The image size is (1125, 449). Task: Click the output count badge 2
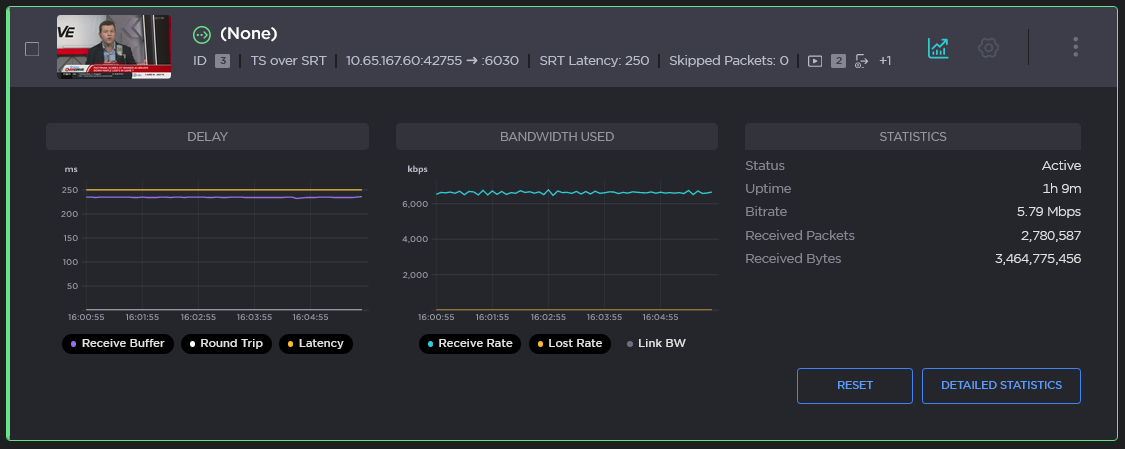pos(838,61)
